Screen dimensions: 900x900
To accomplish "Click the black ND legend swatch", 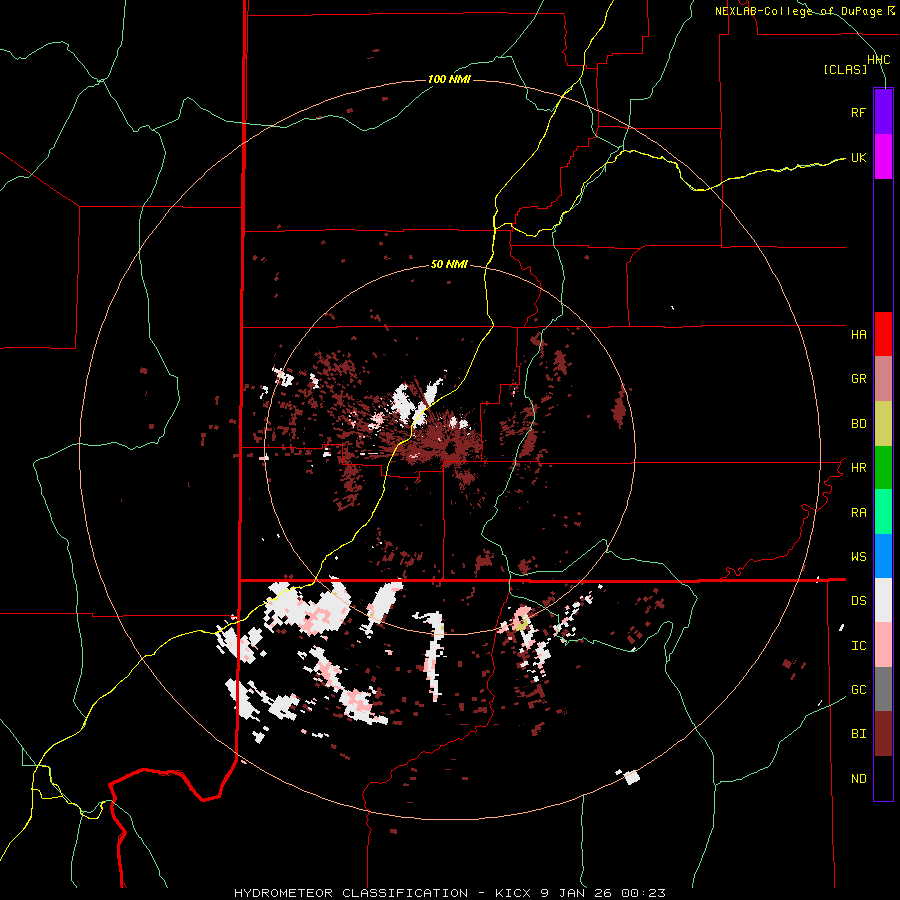I will pos(883,778).
